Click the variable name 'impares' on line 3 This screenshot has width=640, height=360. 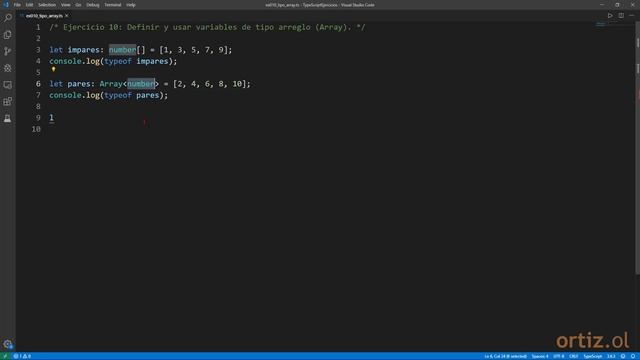click(x=83, y=50)
